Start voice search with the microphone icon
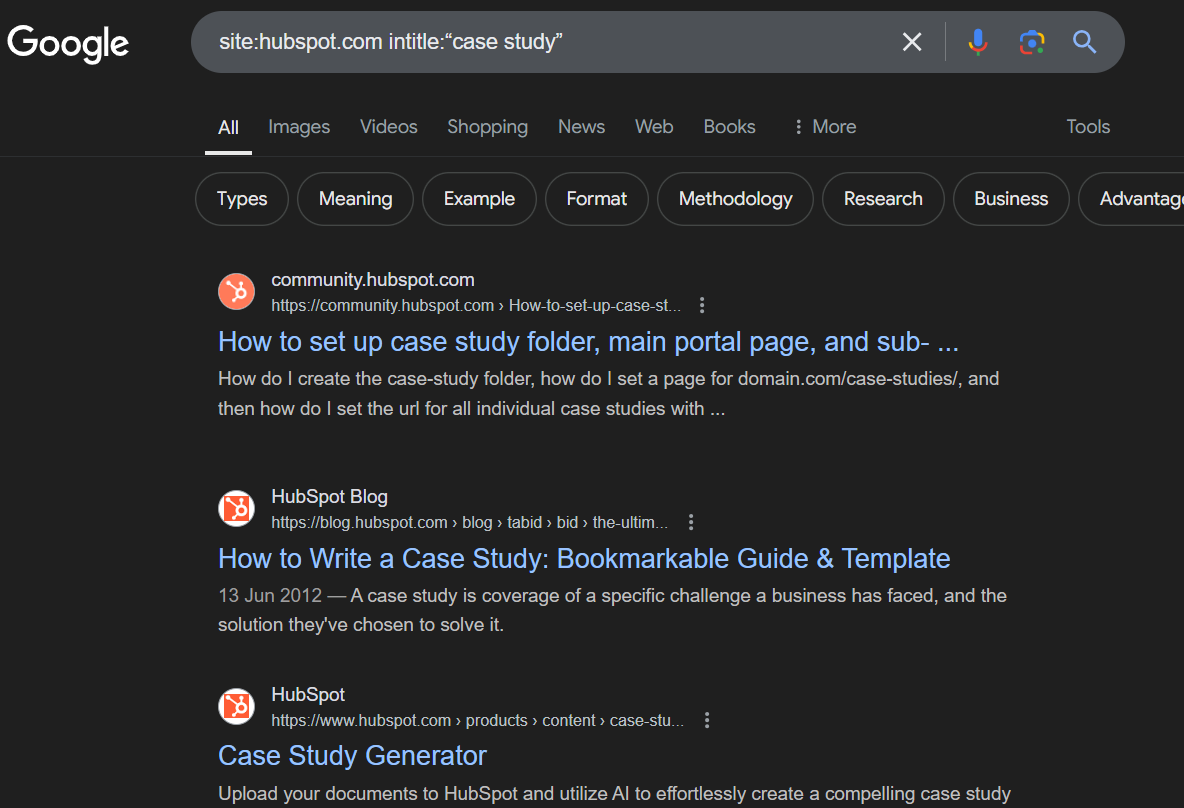This screenshot has height=808, width=1184. [978, 42]
